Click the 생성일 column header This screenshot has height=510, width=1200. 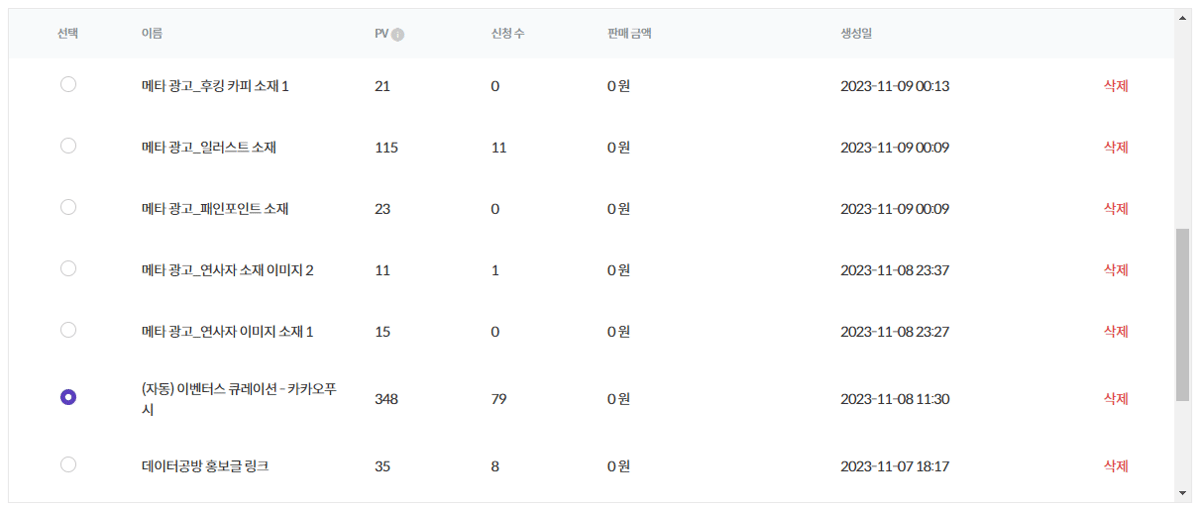click(857, 34)
